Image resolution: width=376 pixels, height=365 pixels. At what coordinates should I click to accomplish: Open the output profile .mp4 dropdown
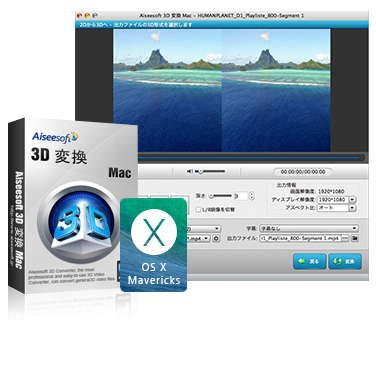[x=199, y=238]
